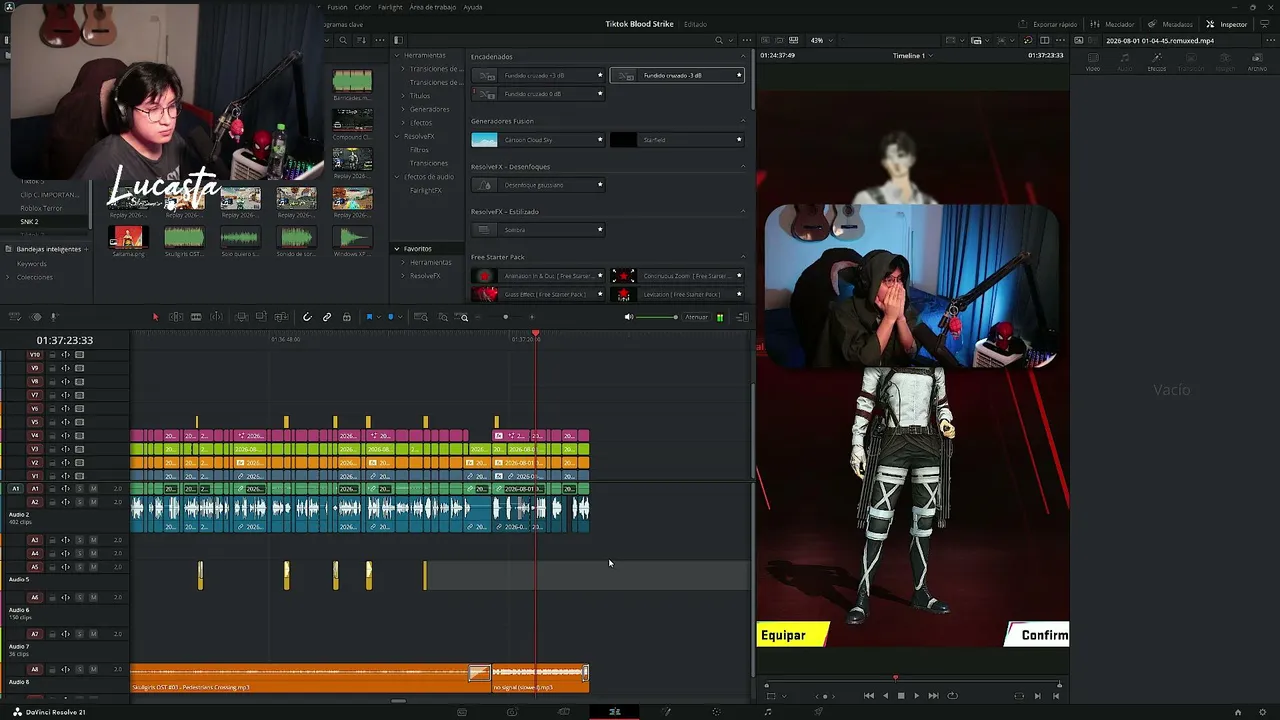Select Generadores in the effects tree
Screen dimensions: 1280x720
(430, 109)
